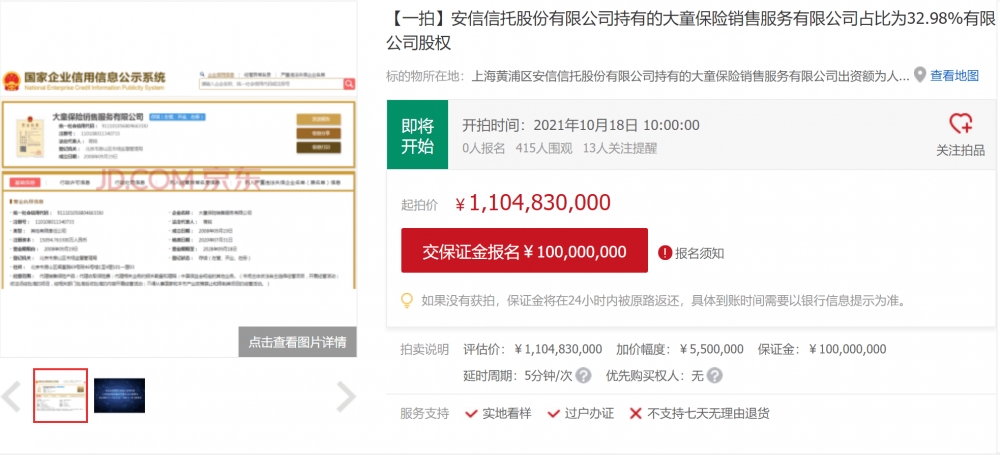Click the main enterprise credit screenshot image
Viewport: 1000px width, 455px height.
tap(179, 179)
